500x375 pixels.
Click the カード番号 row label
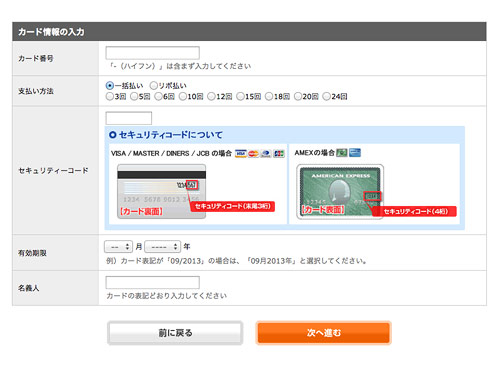36,58
